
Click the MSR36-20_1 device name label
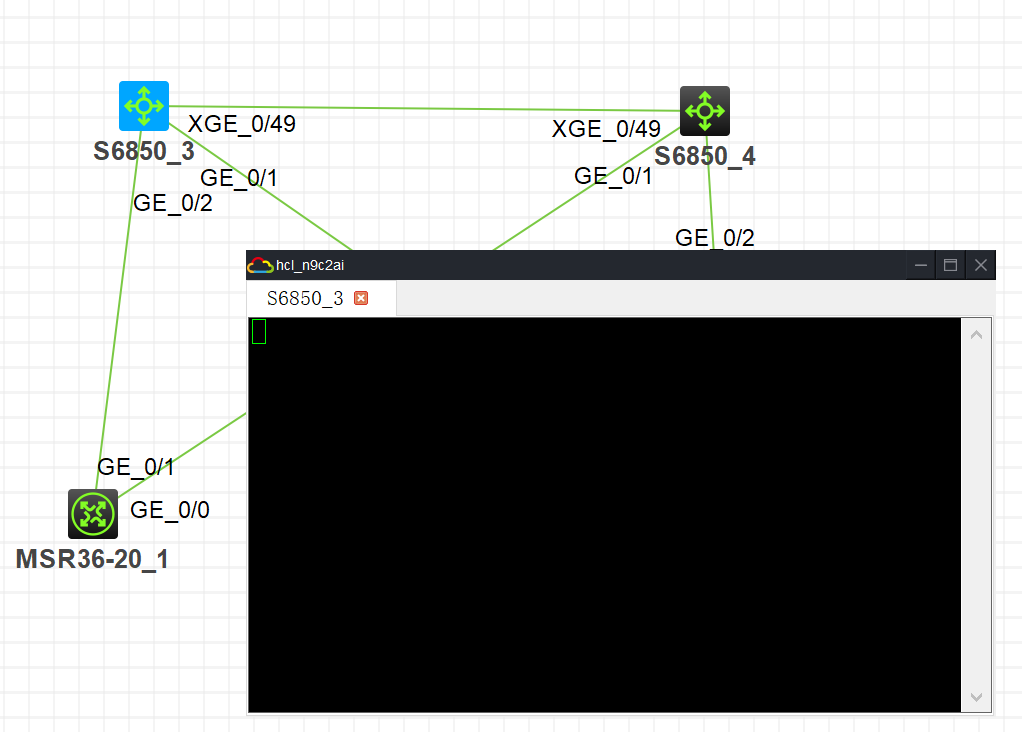coord(92,559)
